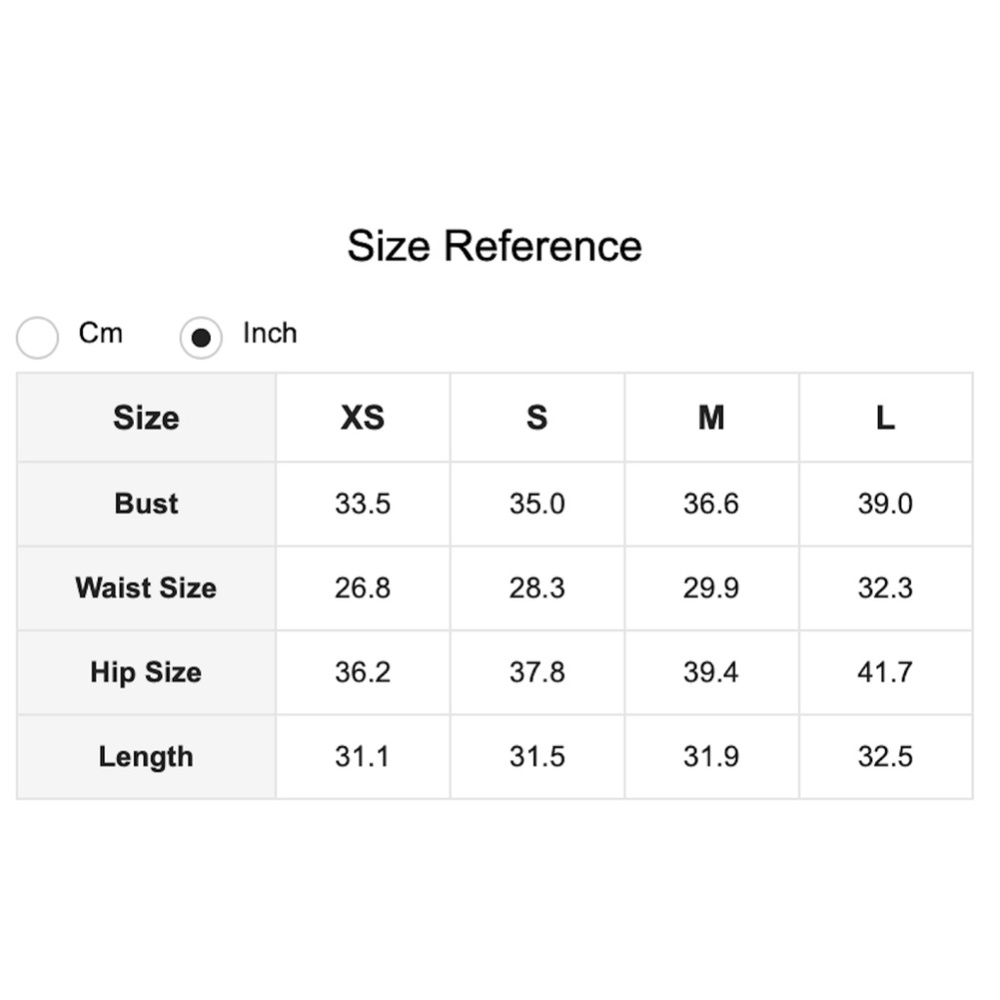Select the L column header

(885, 418)
